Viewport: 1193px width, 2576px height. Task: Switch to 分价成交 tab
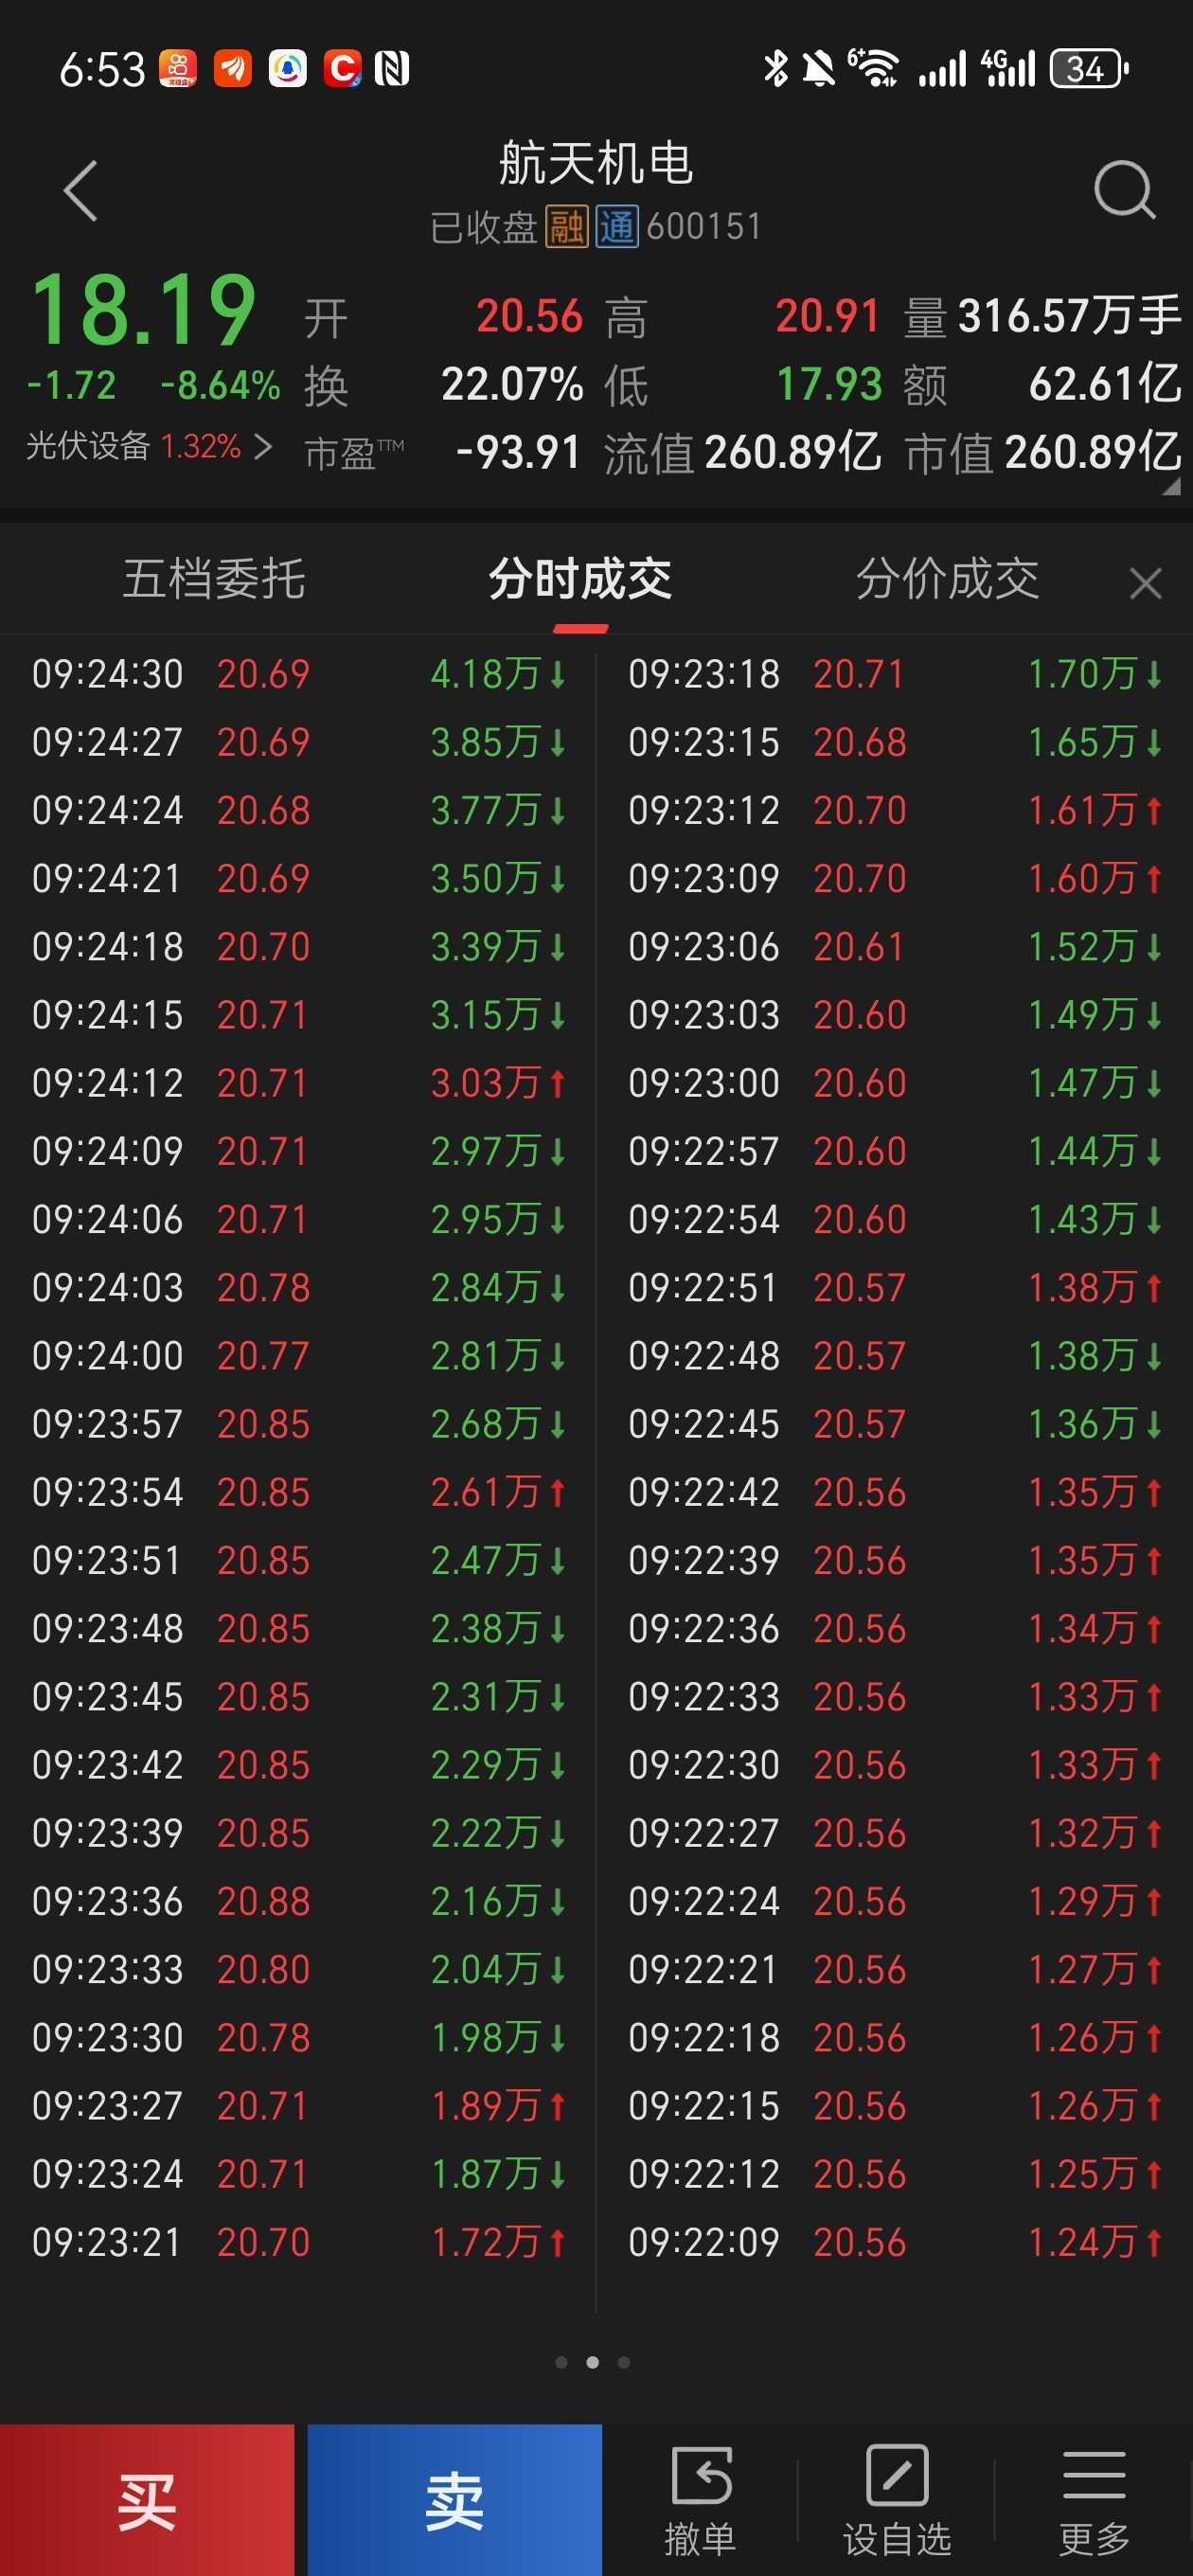(947, 580)
